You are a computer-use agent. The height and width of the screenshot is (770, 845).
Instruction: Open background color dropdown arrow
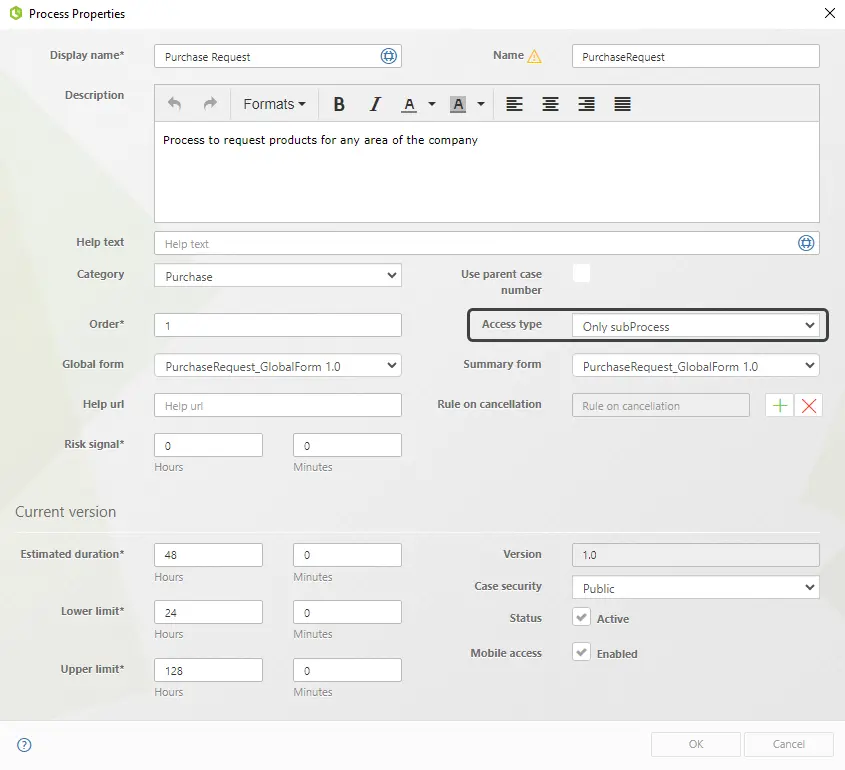click(481, 104)
